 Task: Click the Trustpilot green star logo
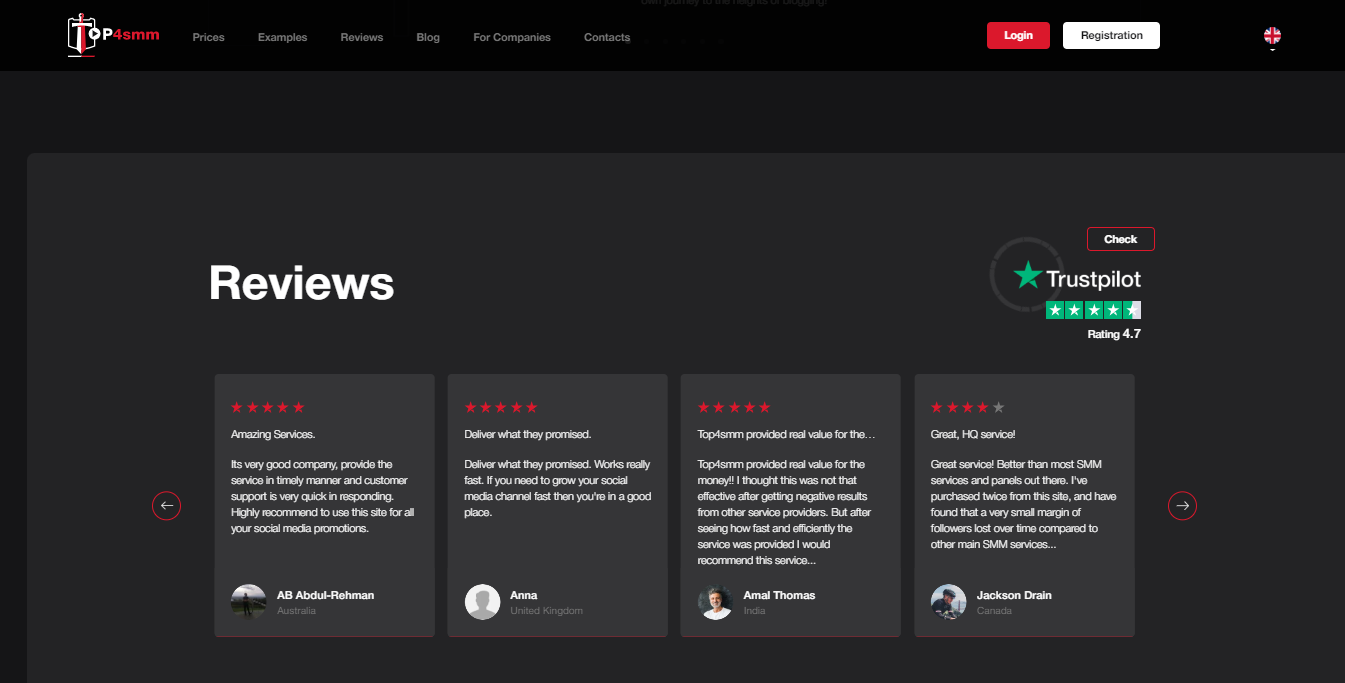pyautogui.click(x=1027, y=275)
